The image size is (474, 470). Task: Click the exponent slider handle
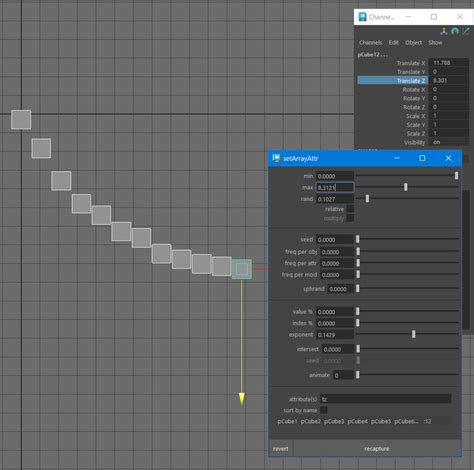pyautogui.click(x=414, y=334)
